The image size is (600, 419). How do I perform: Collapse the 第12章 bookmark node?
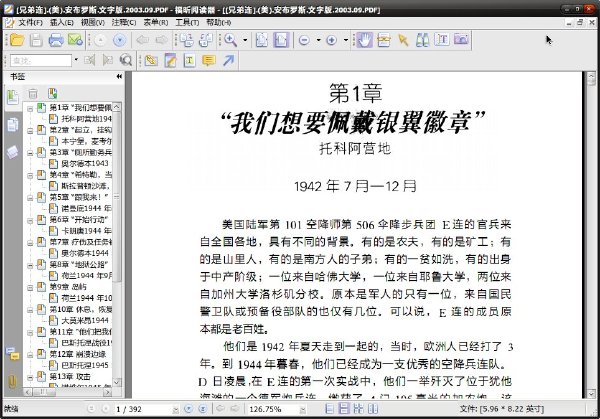coord(30,355)
